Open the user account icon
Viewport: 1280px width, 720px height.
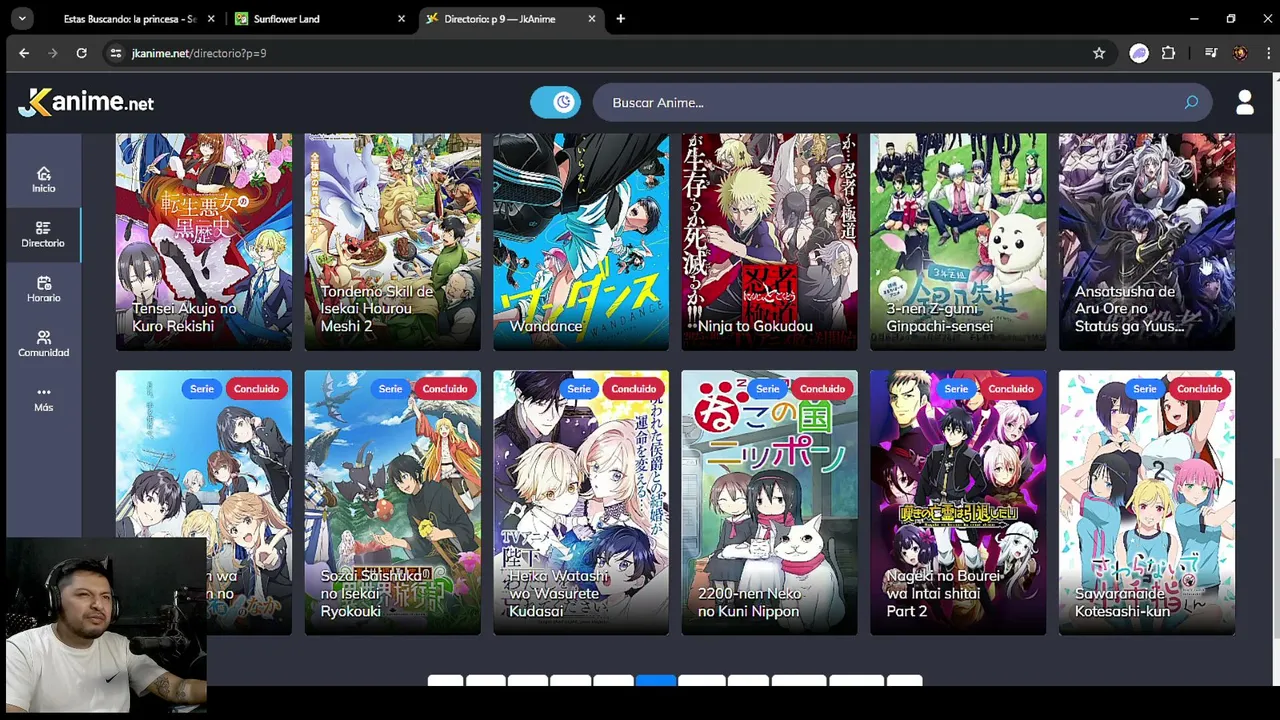[x=1245, y=102]
